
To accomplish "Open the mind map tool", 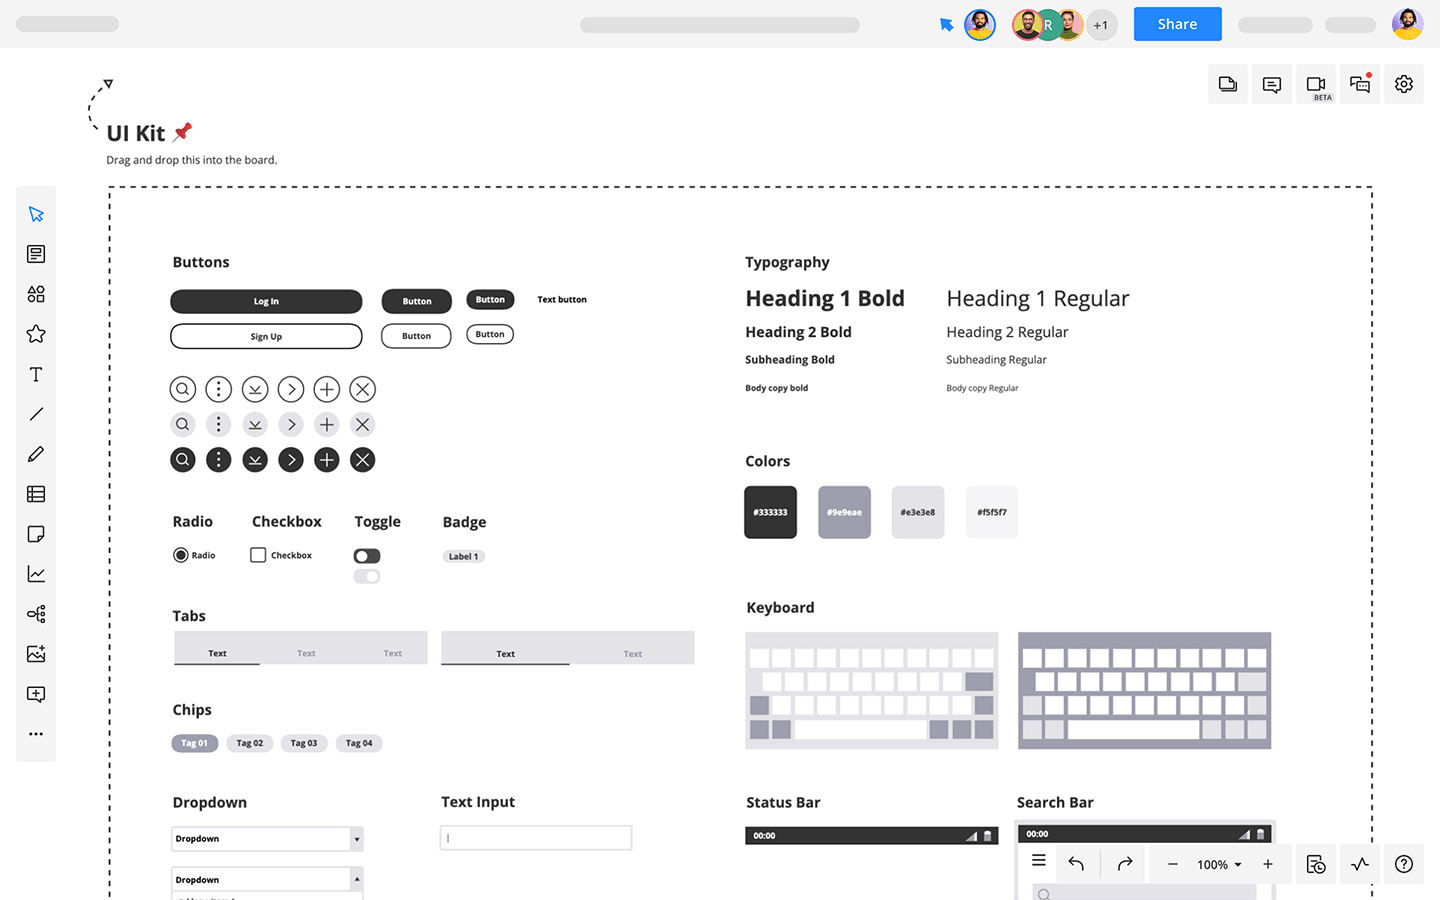I will coord(36,614).
